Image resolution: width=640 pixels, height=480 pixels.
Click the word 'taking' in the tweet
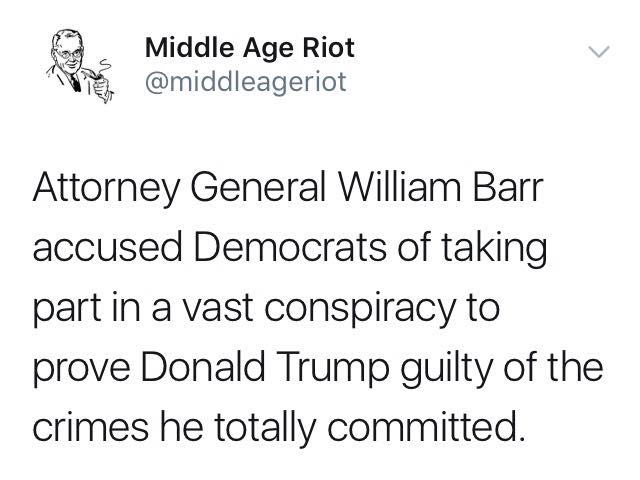tap(494, 249)
